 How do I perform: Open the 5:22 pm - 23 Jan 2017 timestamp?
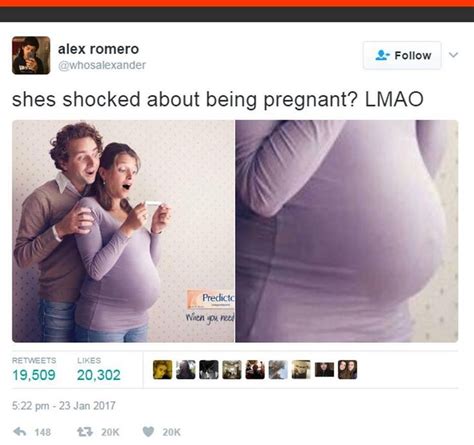(64, 406)
